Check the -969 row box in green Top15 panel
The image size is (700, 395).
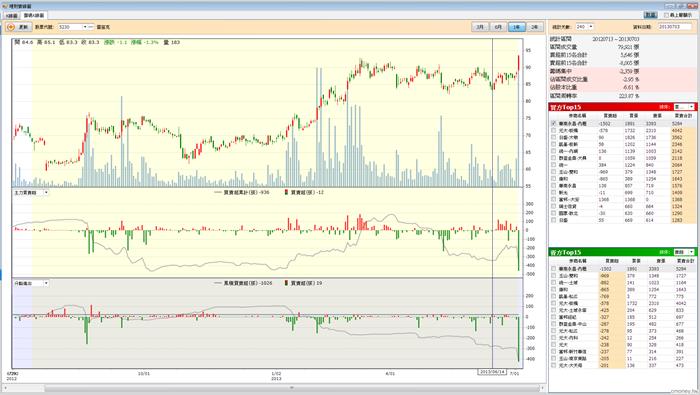point(554,276)
